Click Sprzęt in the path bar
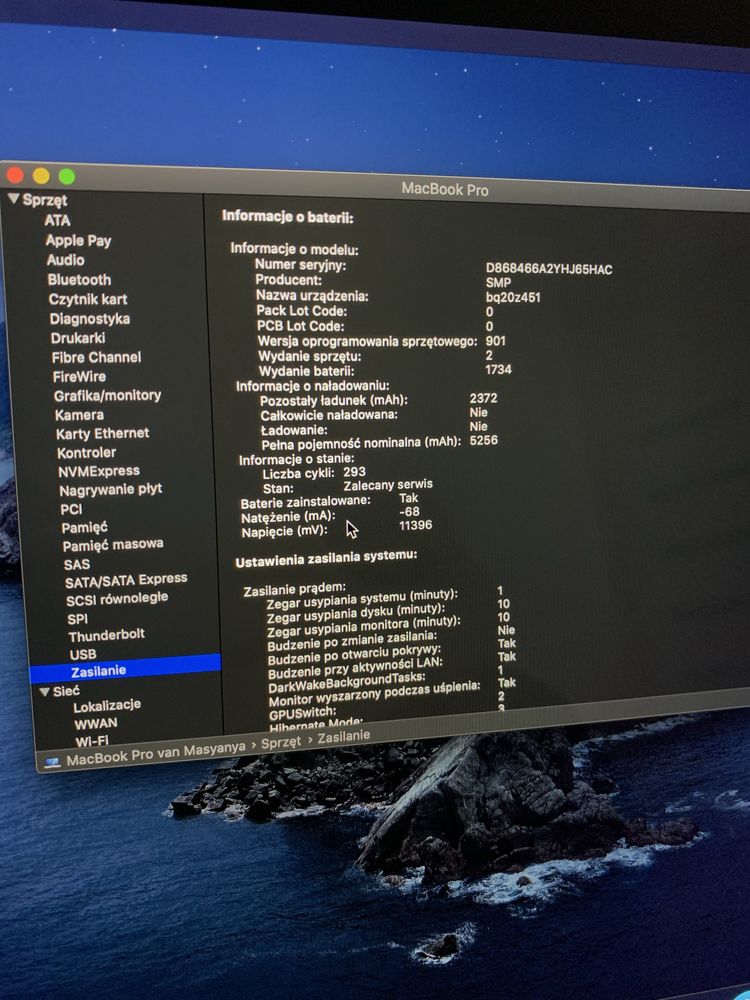Screen dimensions: 750x1000 click(x=281, y=742)
